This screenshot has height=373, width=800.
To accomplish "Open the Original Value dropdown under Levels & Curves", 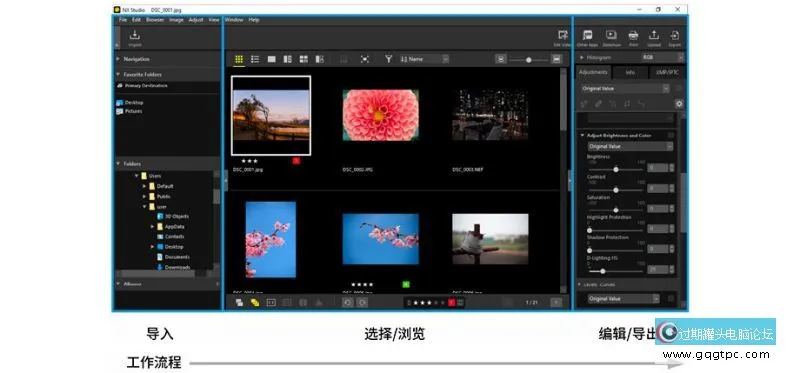I will tap(623, 299).
